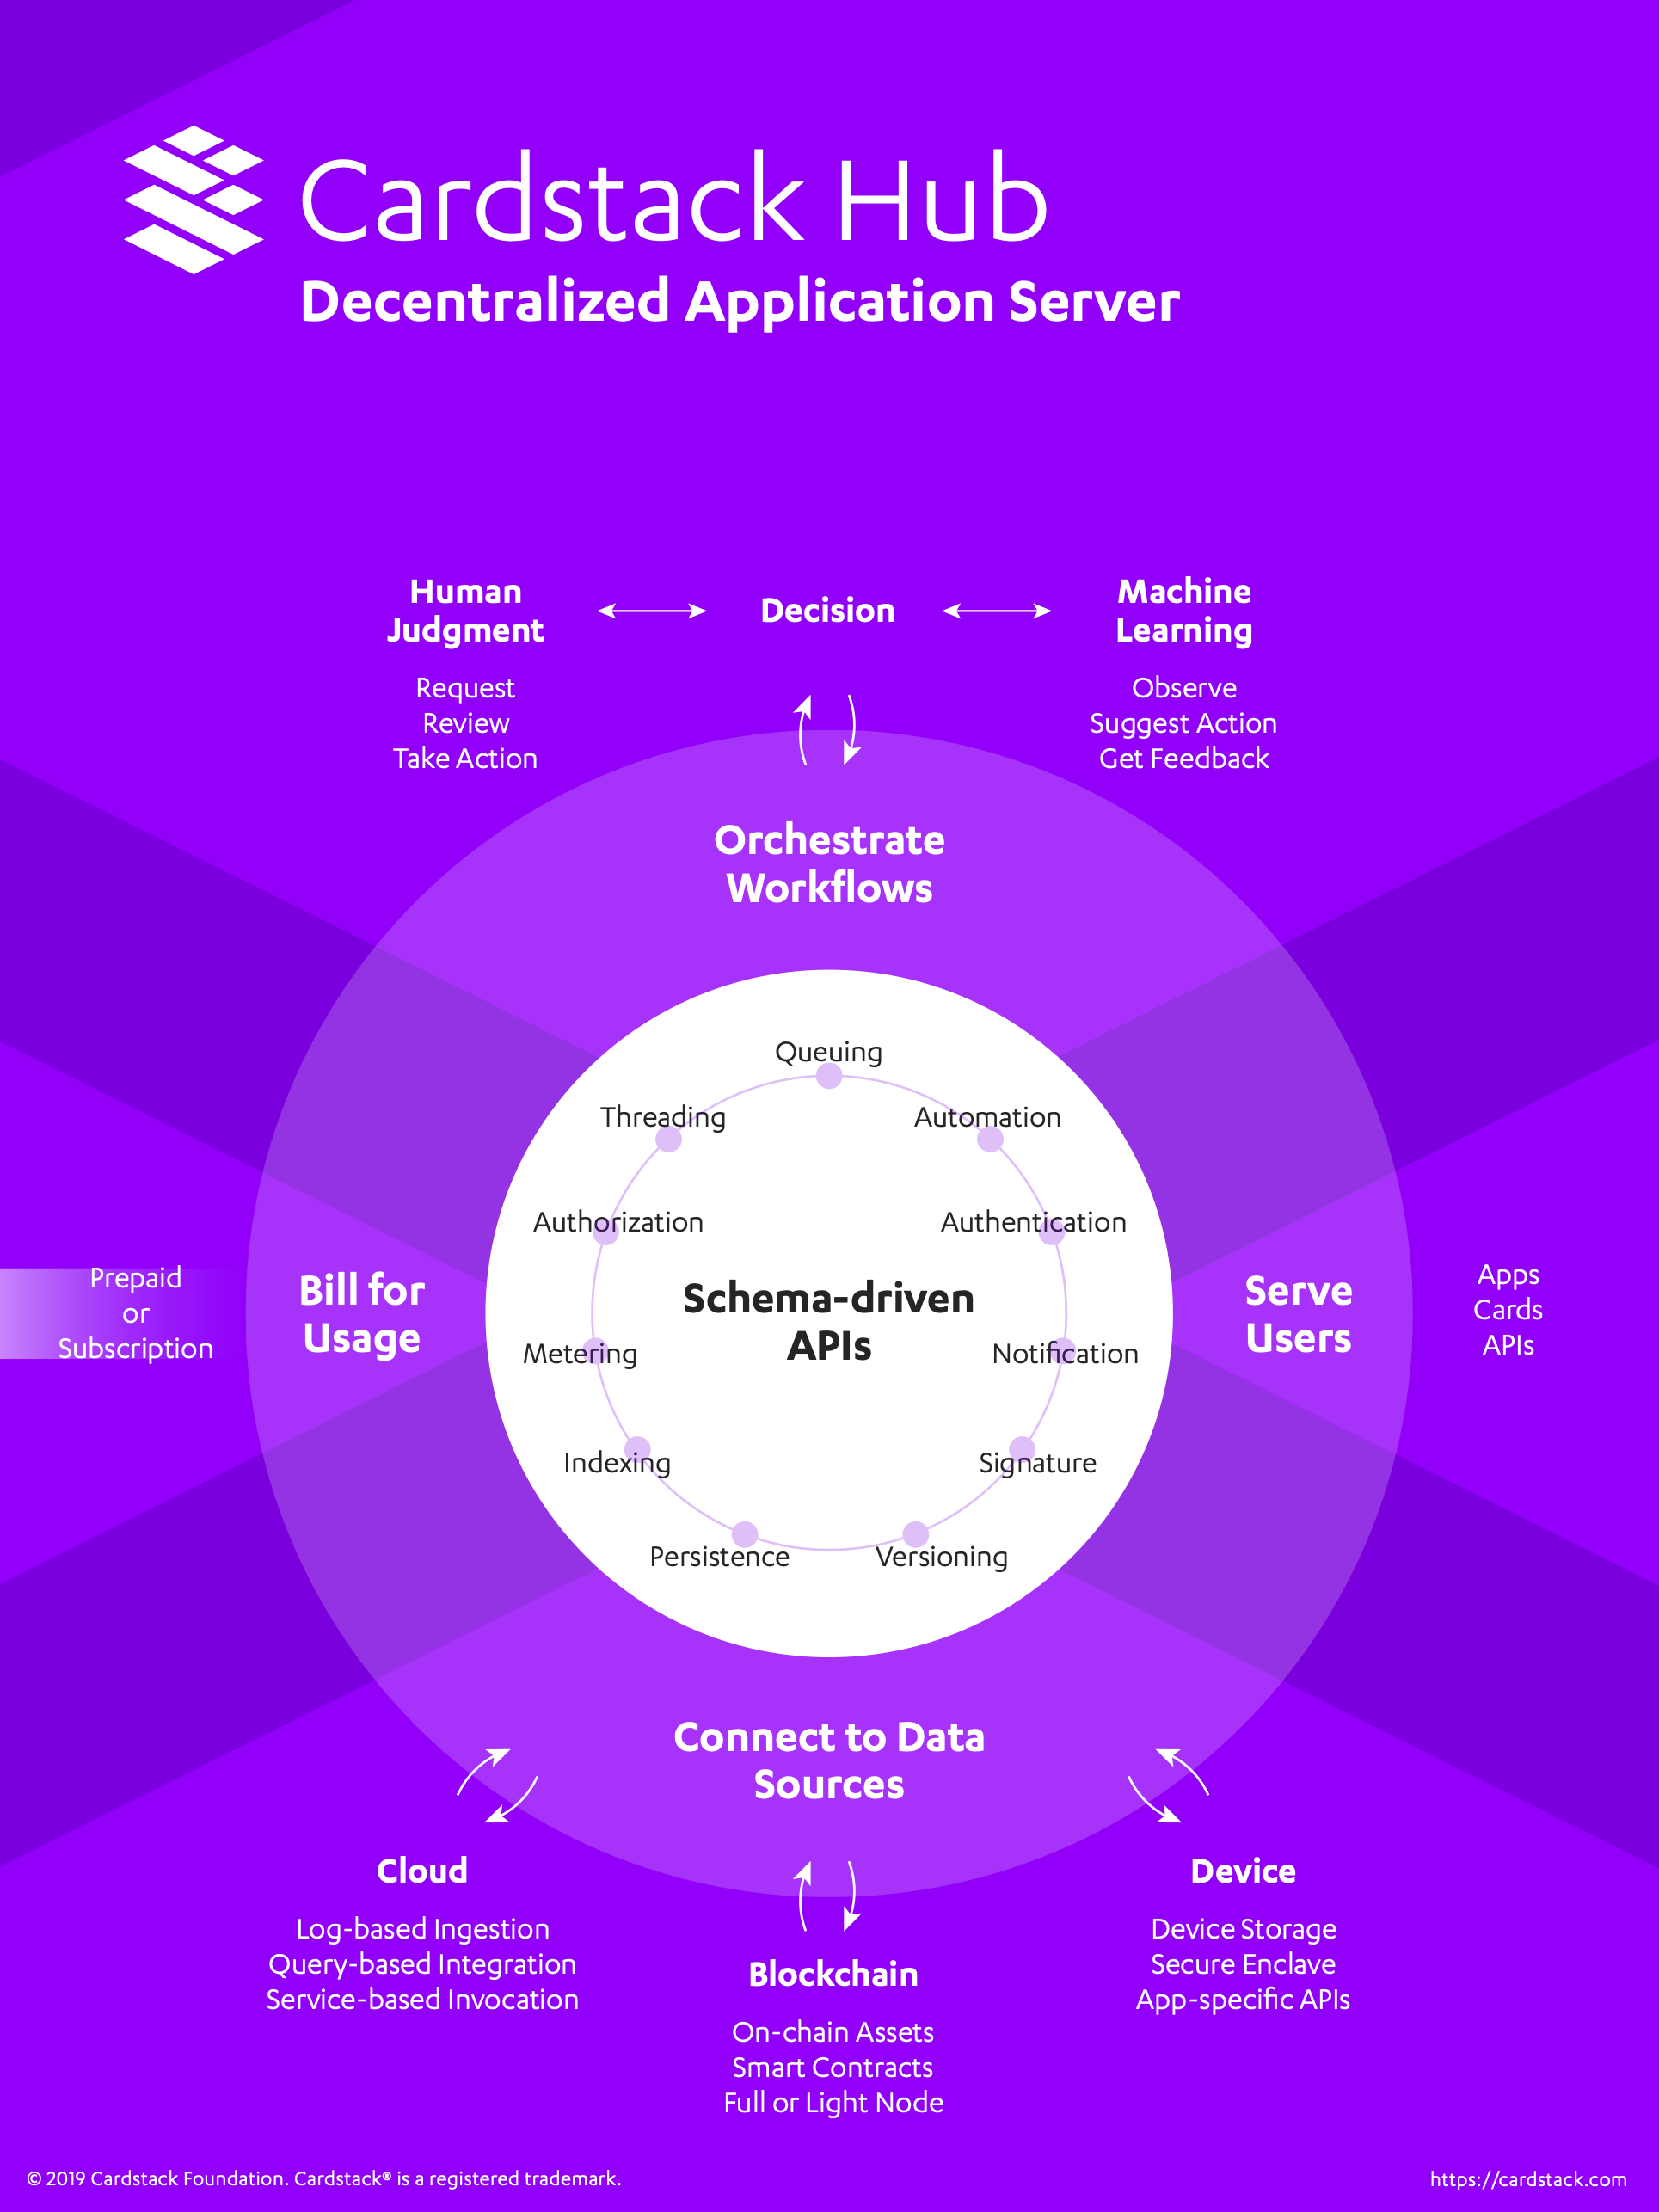Click the 'Cloud' heading
The height and width of the screenshot is (2212, 1659).
pos(422,1871)
